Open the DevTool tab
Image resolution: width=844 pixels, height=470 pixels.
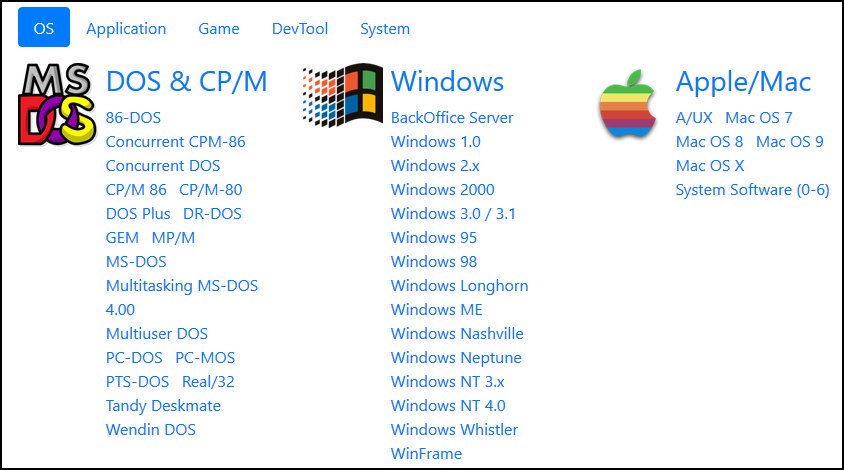tap(300, 29)
